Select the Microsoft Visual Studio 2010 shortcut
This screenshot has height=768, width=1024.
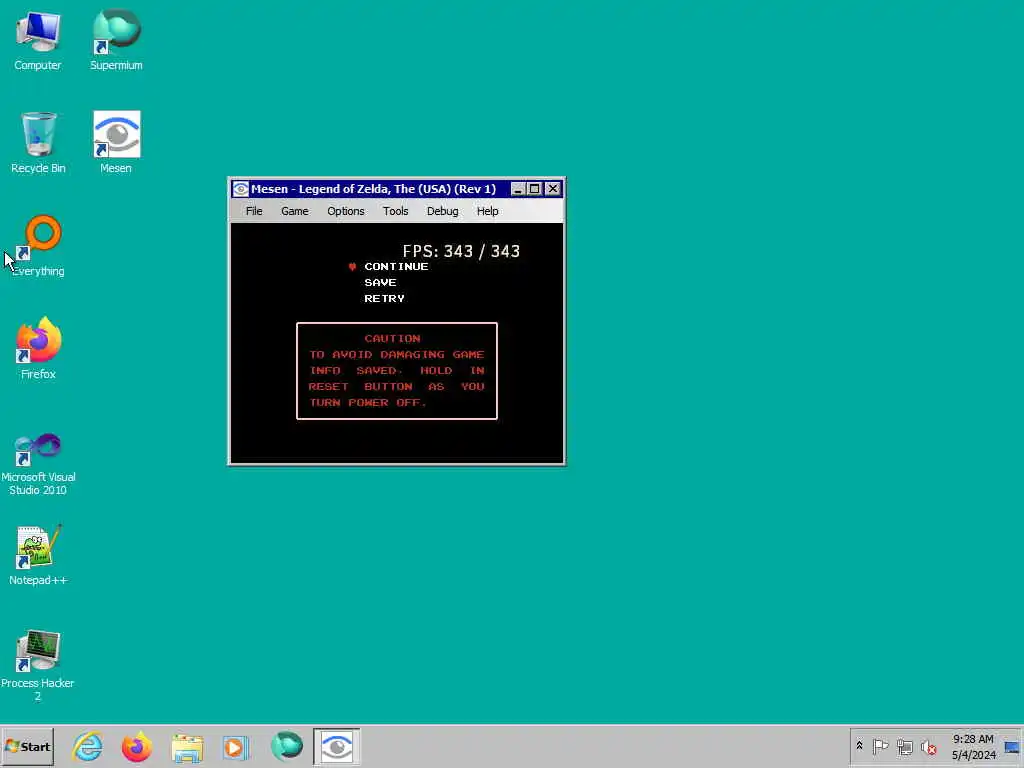coord(38,464)
